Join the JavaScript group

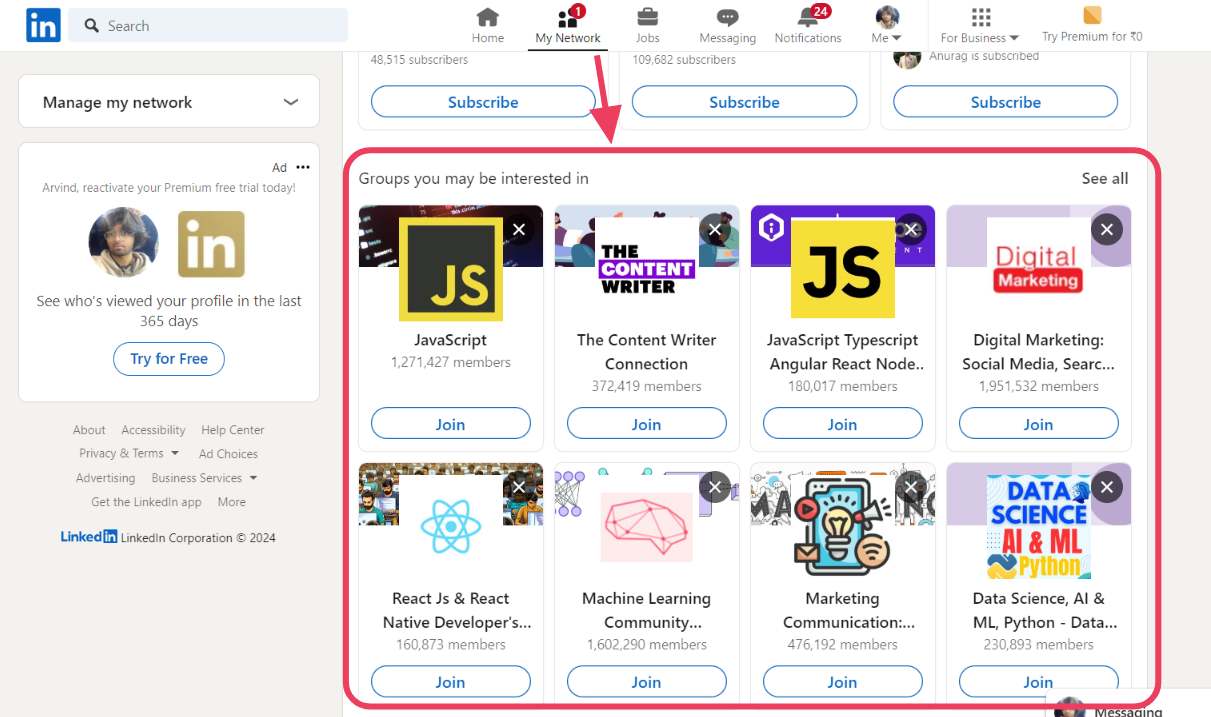tap(450, 424)
